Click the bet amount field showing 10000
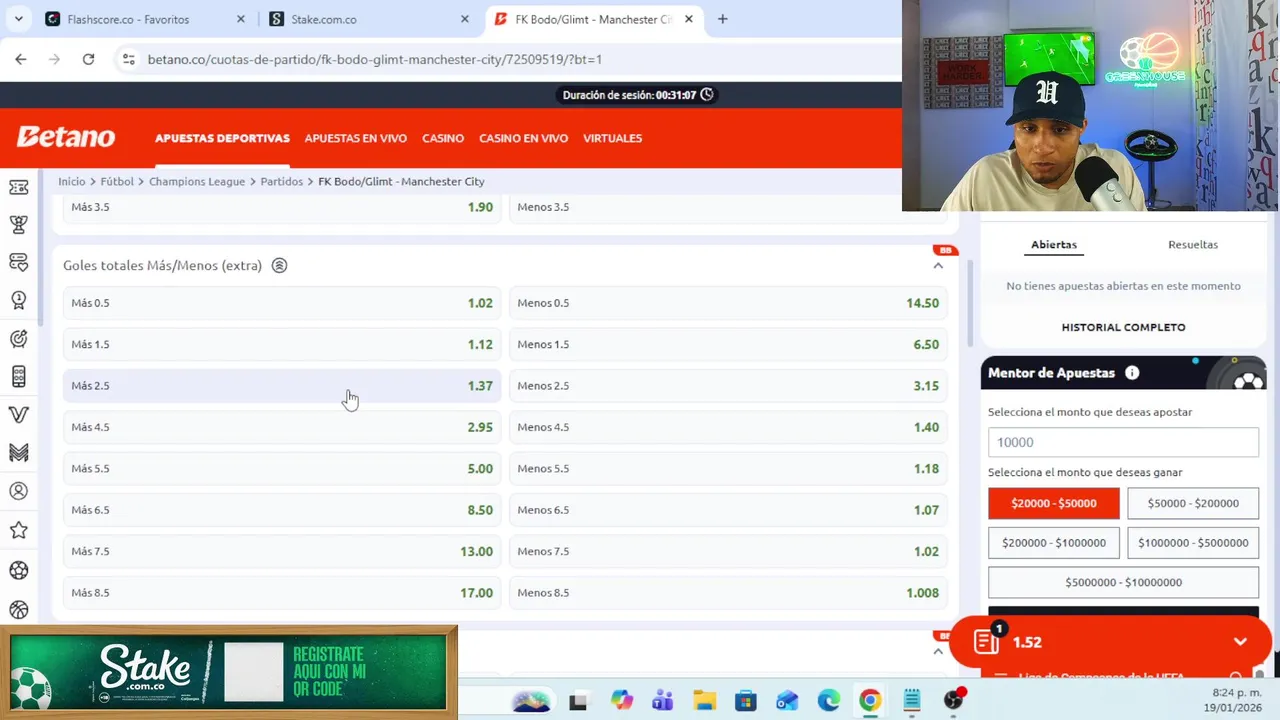1280x720 pixels. 1123,442
